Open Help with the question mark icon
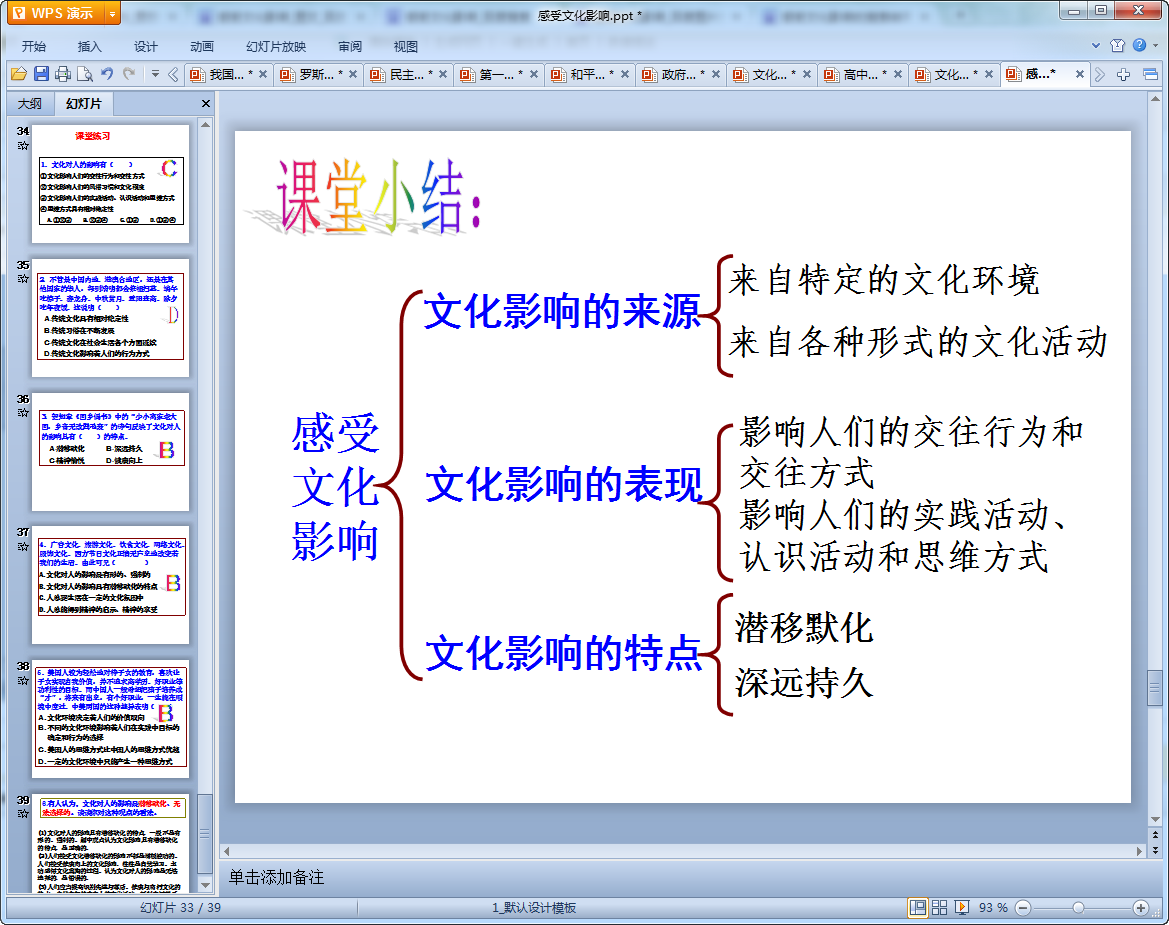Viewport: 1169px width, 925px height. tap(1139, 45)
